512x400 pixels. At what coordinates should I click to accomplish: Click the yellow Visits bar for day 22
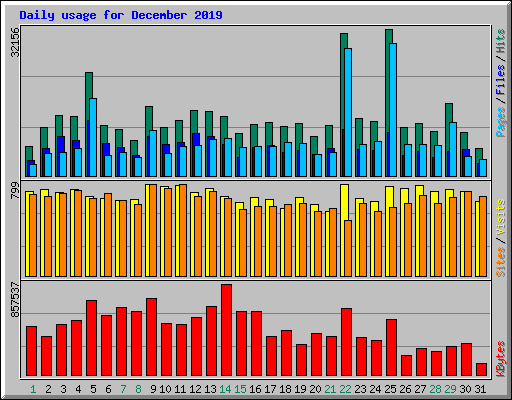343,230
